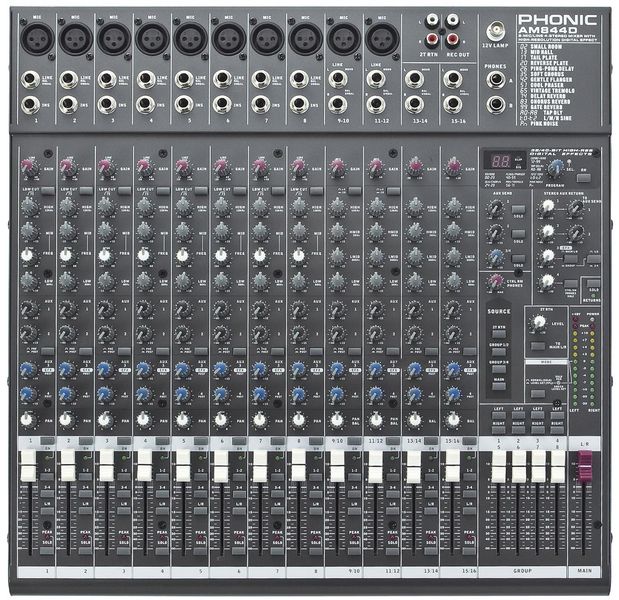Select GROUP 3/4 as monitor source
The height and width of the screenshot is (600, 619).
pyautogui.click(x=499, y=369)
